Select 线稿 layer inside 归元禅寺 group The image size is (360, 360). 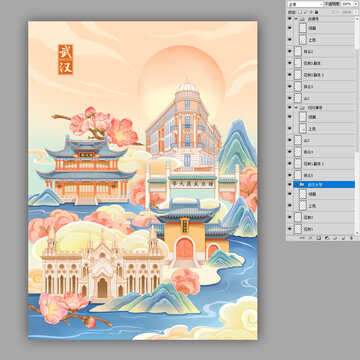click(323, 117)
